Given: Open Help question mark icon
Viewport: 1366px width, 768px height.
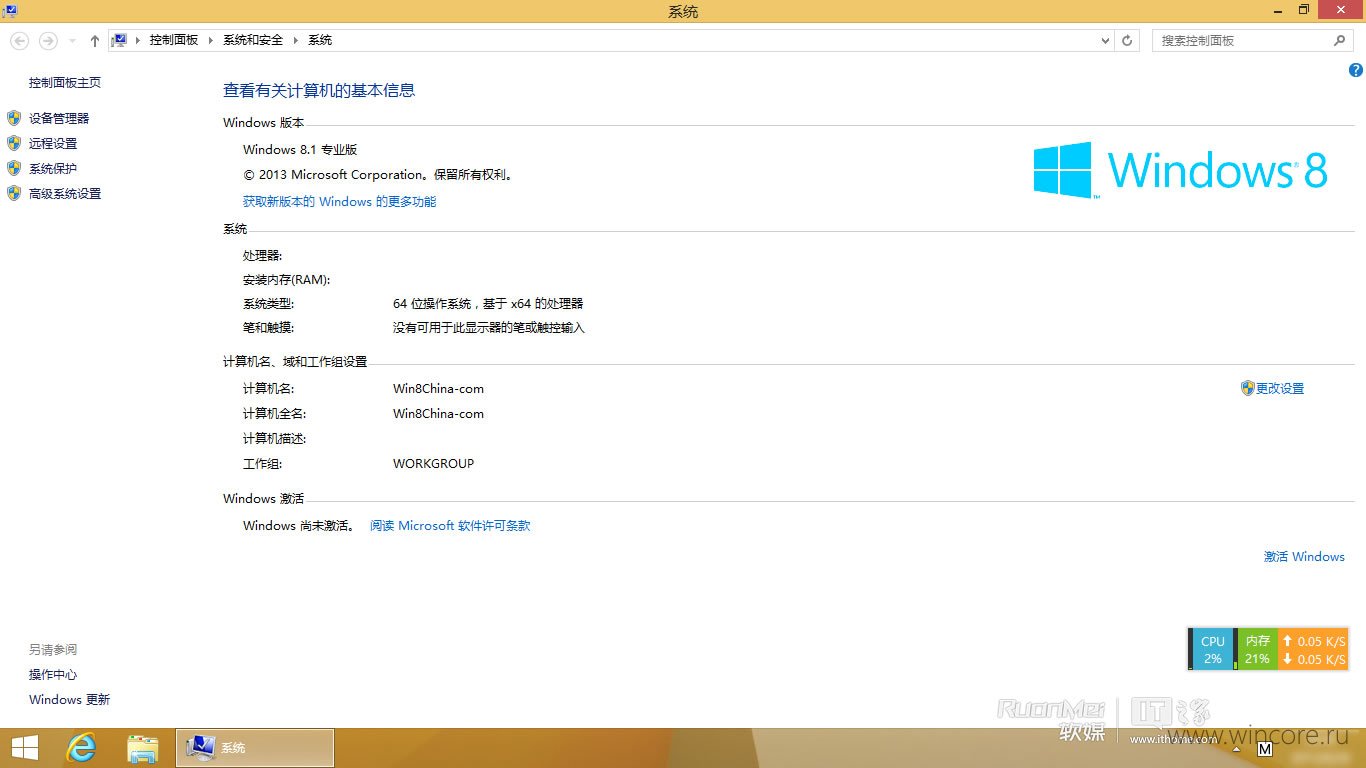Looking at the screenshot, I should coord(1356,70).
